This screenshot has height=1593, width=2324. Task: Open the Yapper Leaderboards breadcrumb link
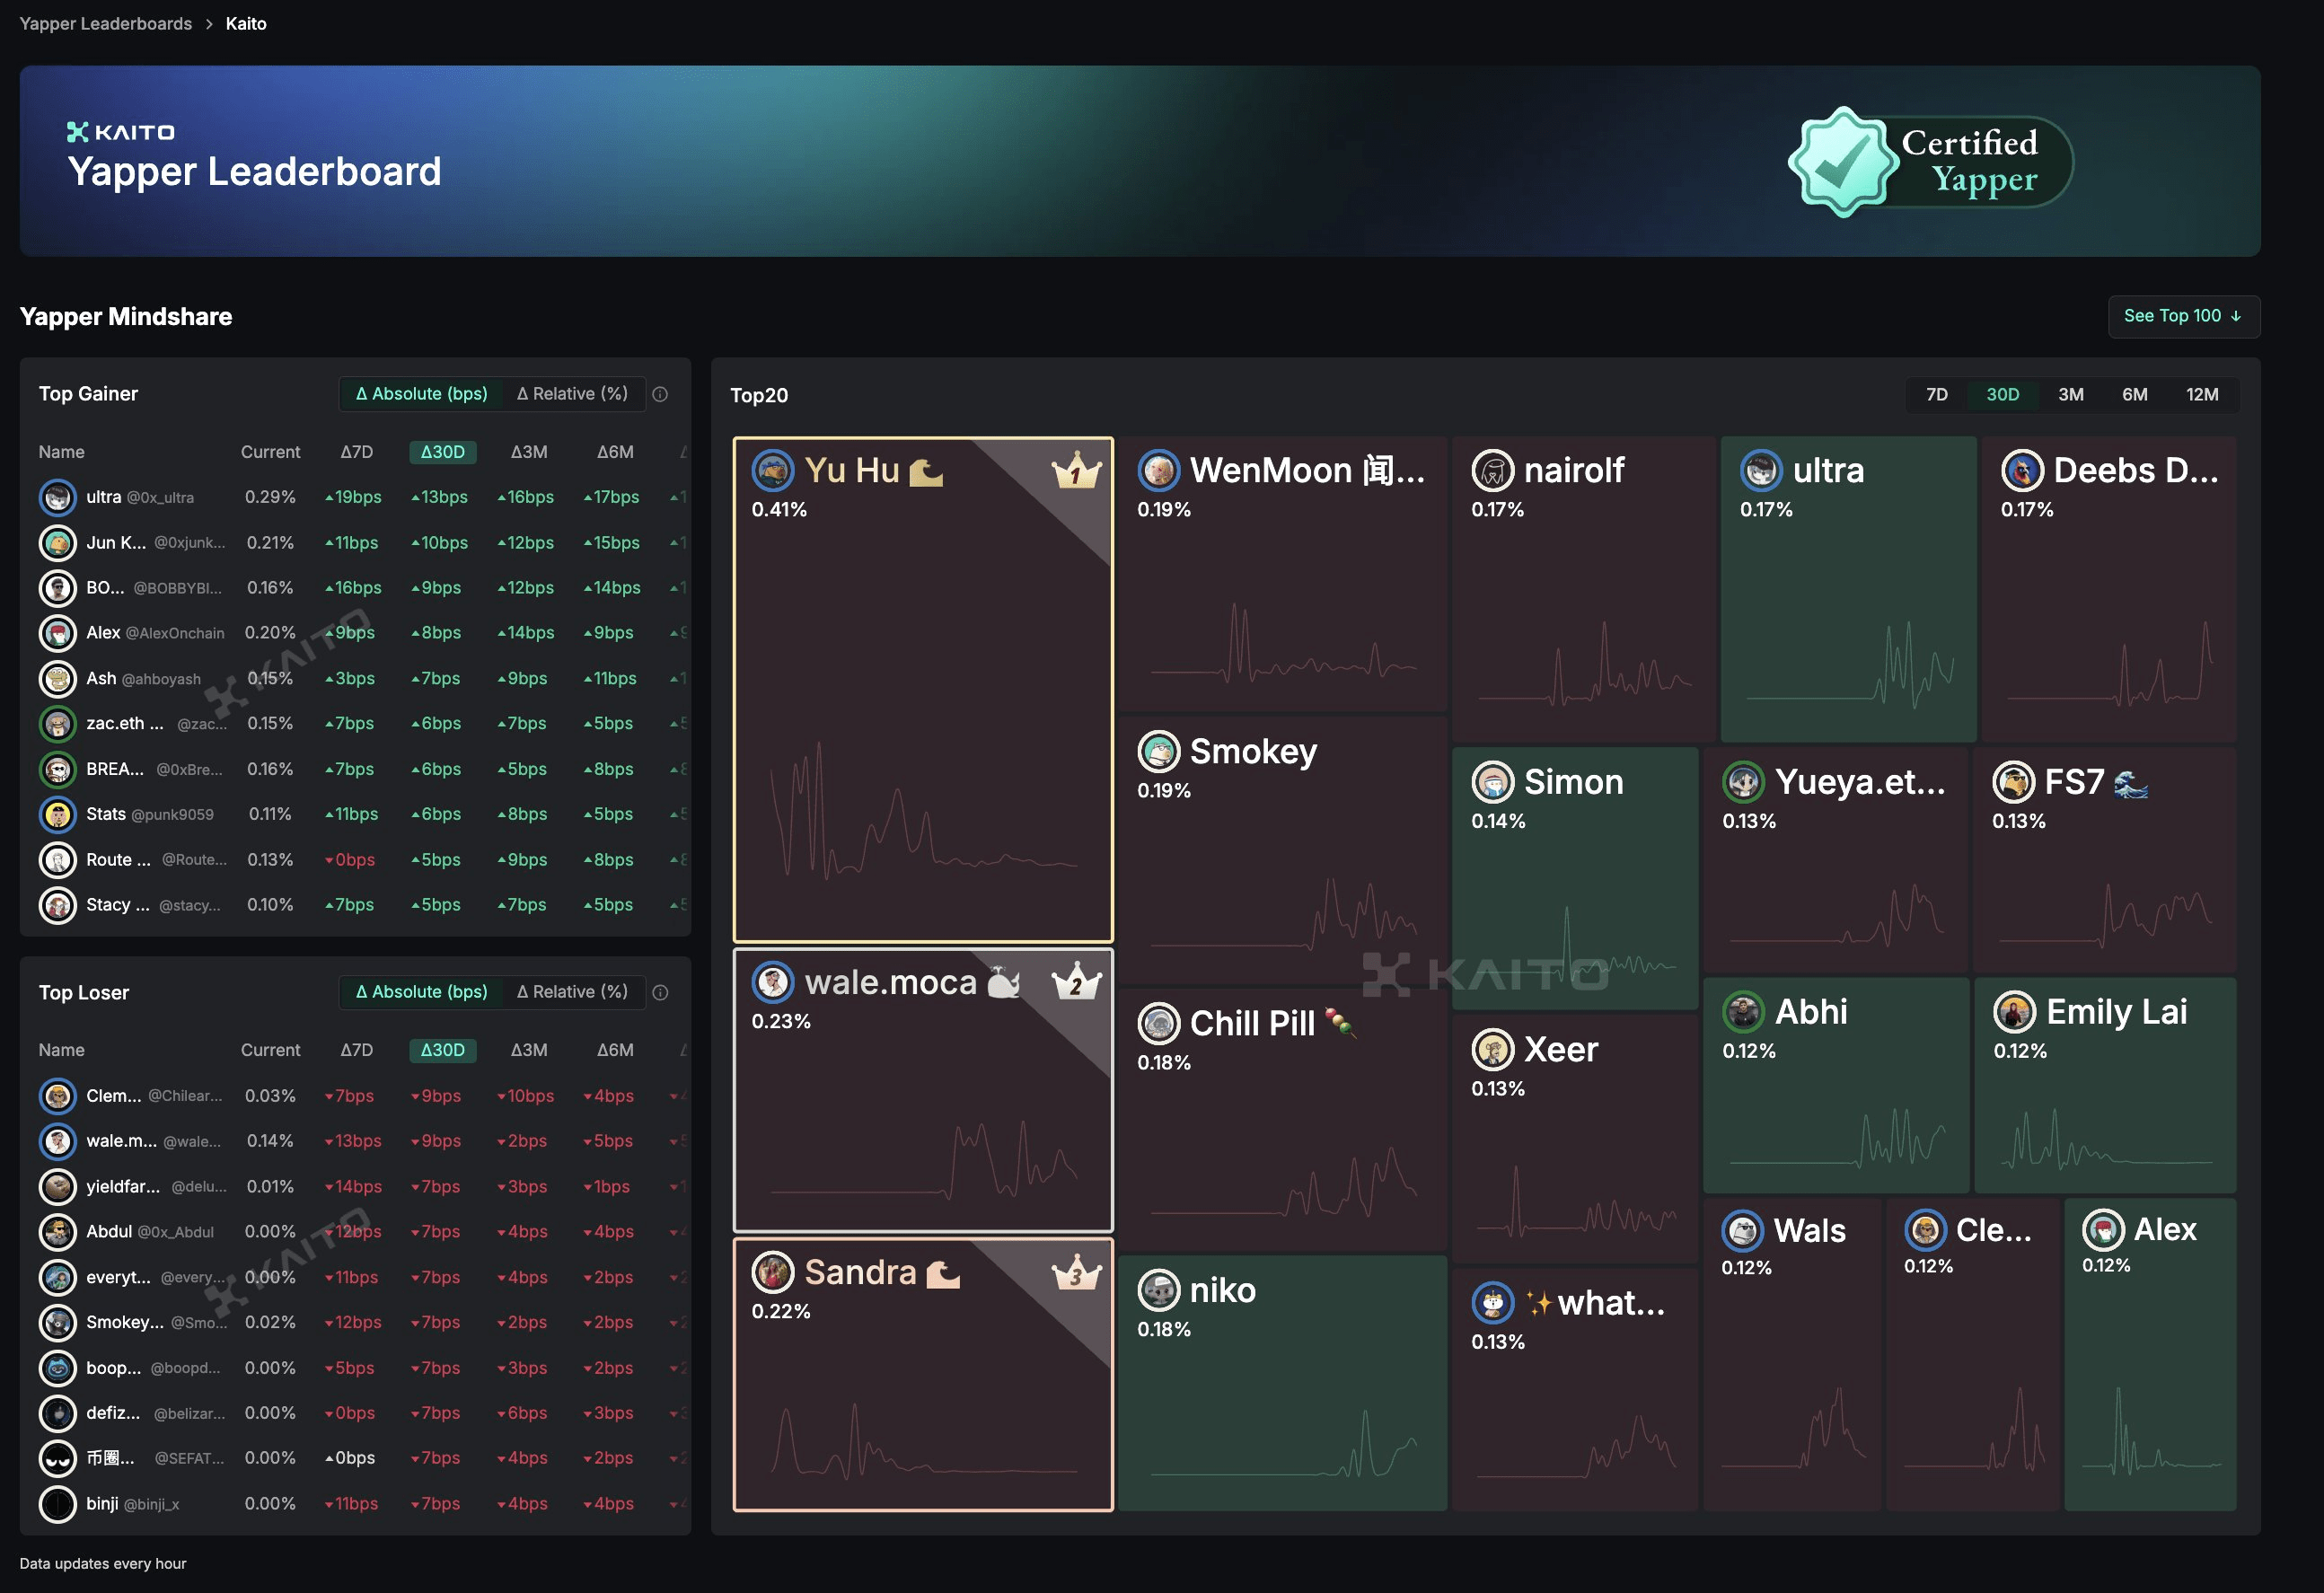tap(106, 23)
